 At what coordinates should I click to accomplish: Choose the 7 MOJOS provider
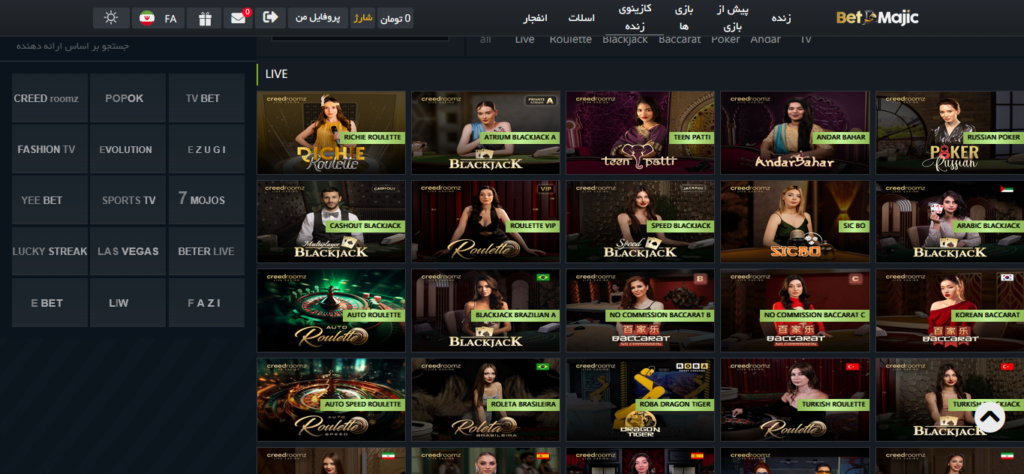click(206, 200)
